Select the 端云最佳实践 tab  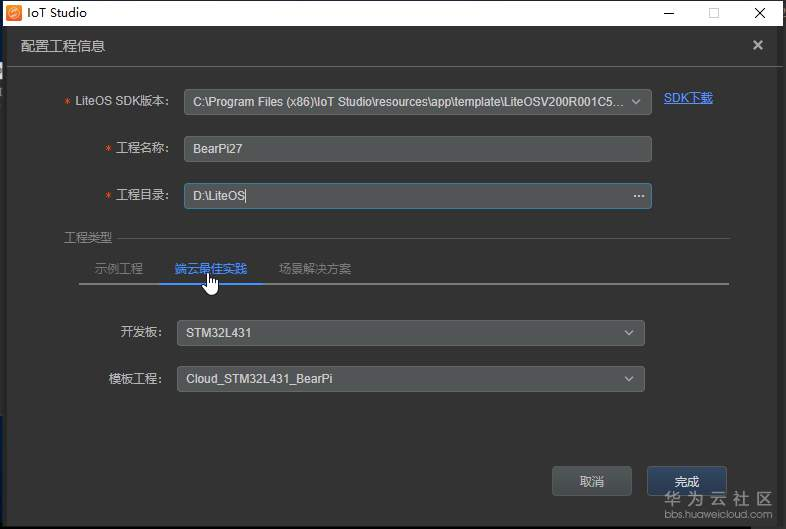pos(211,269)
